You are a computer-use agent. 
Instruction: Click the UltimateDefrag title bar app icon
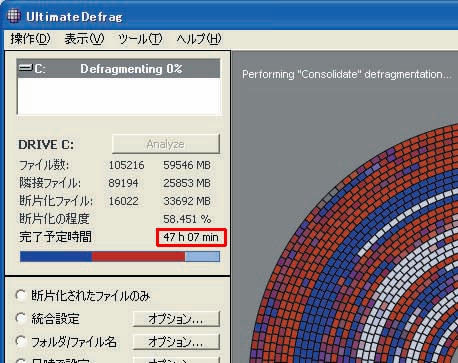pyautogui.click(x=14, y=16)
